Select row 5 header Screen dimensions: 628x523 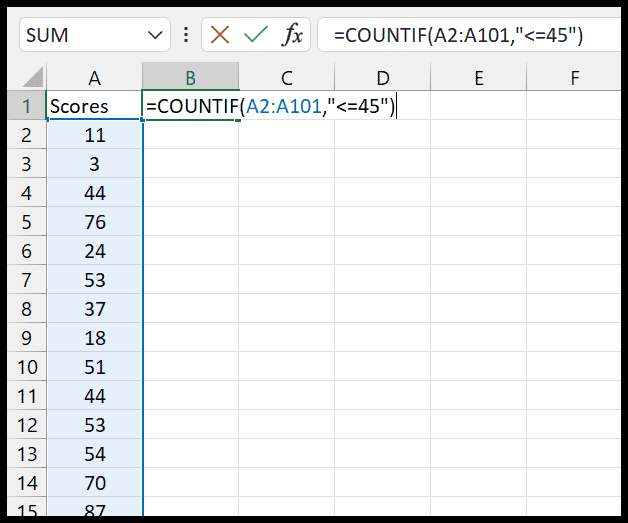(26, 222)
